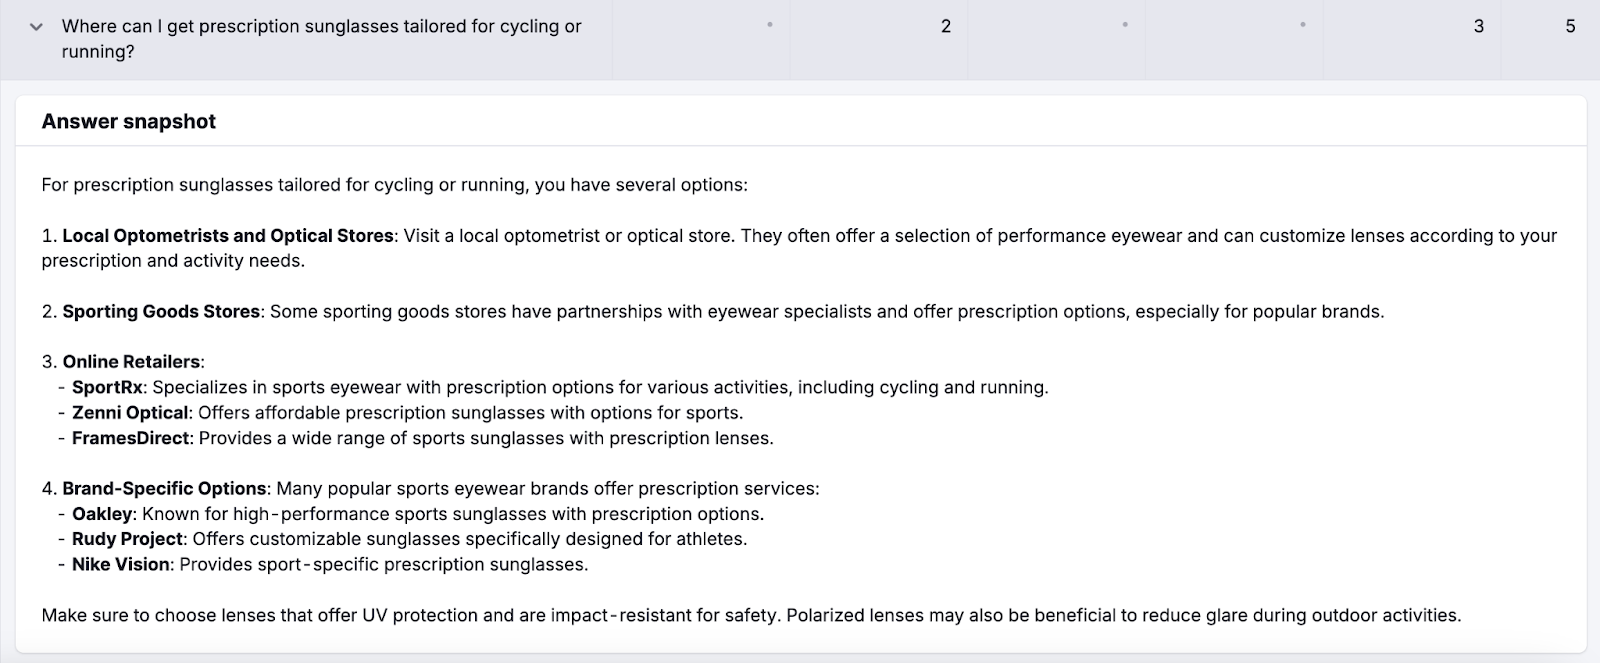Click the SportRx retailer name
Image resolution: width=1600 pixels, height=663 pixels.
pyautogui.click(x=104, y=387)
